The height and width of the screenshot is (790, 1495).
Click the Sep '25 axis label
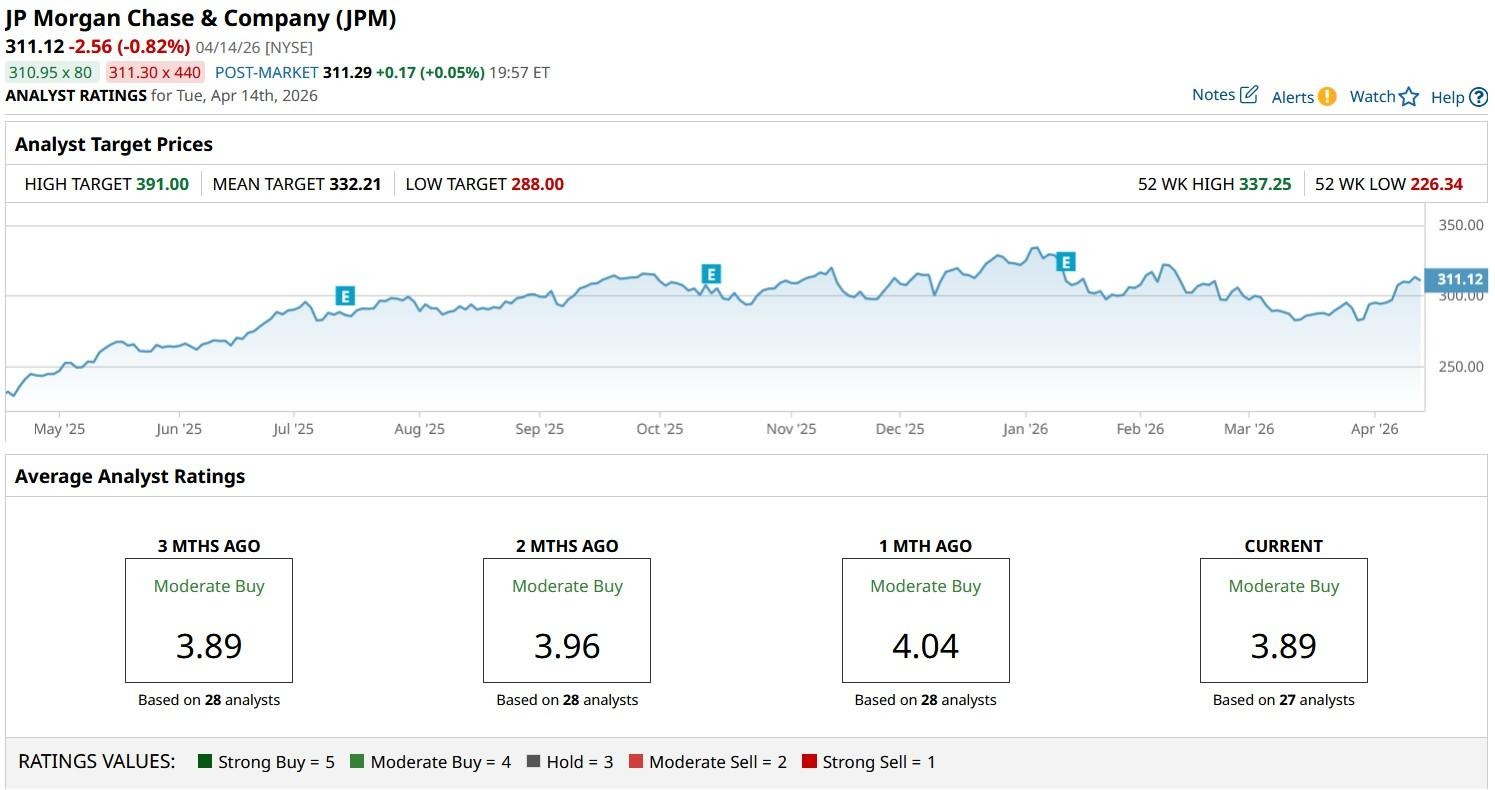pos(540,429)
